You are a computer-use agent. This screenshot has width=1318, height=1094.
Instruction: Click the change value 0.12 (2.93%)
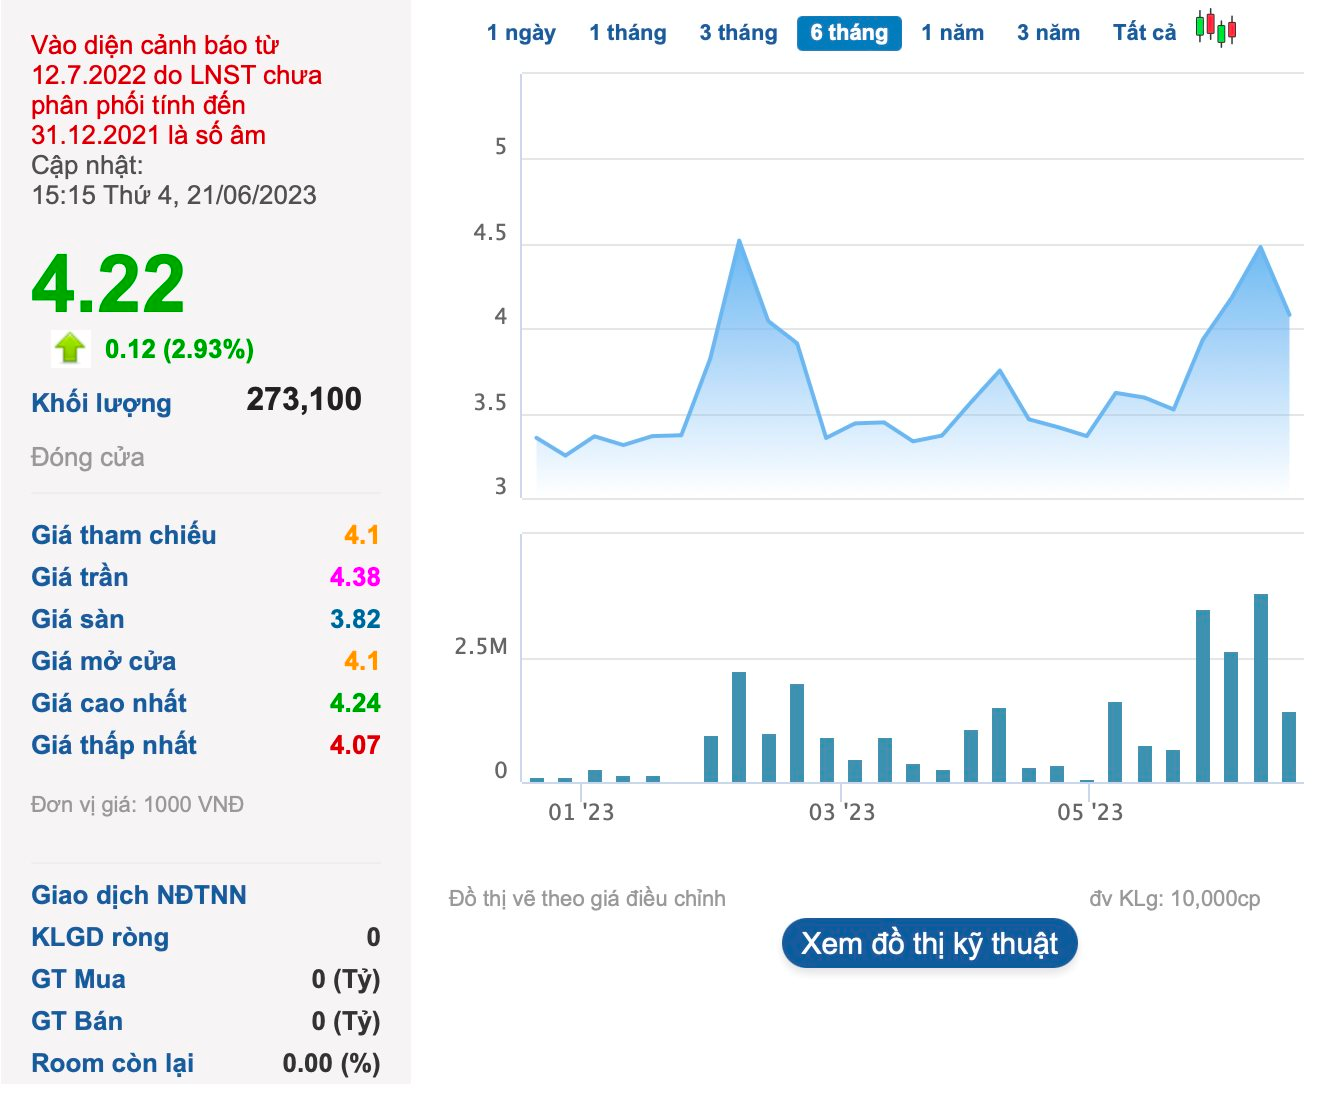click(179, 349)
